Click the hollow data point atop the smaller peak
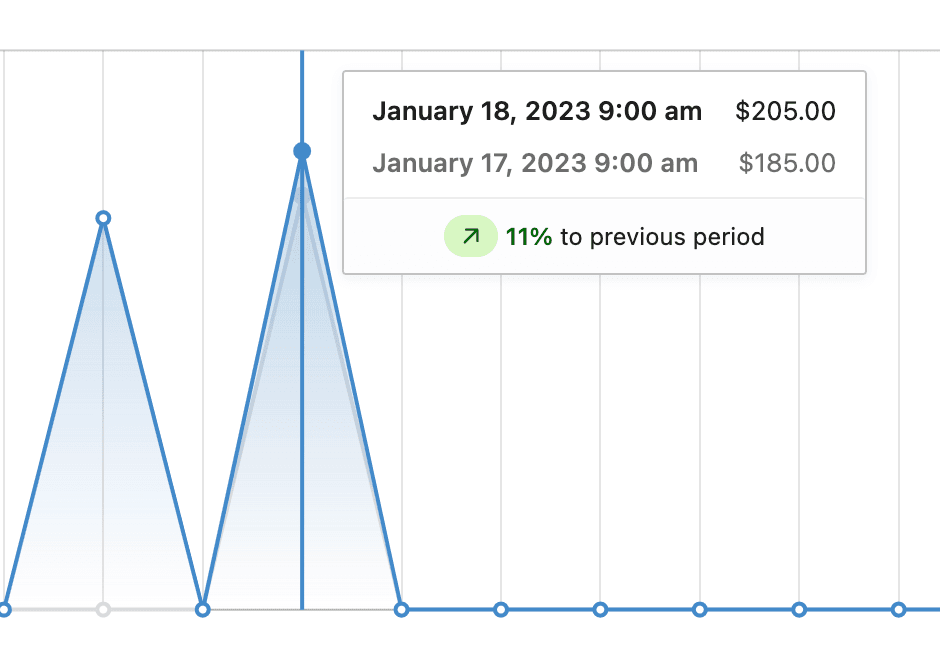Viewport: 940px width, 652px height. click(x=103, y=218)
